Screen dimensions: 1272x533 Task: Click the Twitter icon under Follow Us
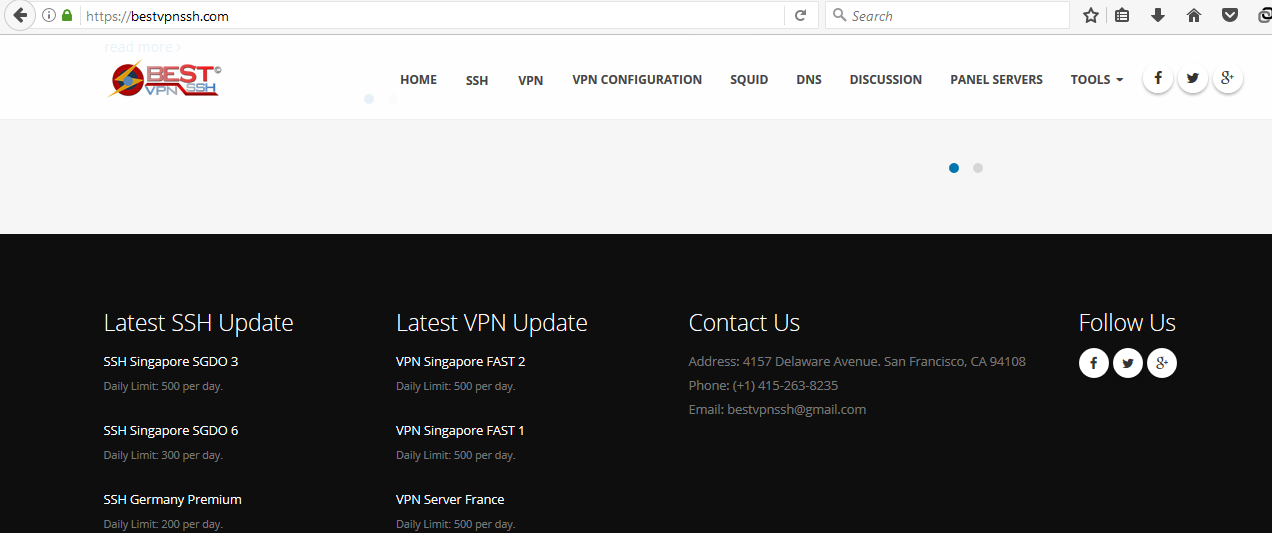tap(1127, 363)
